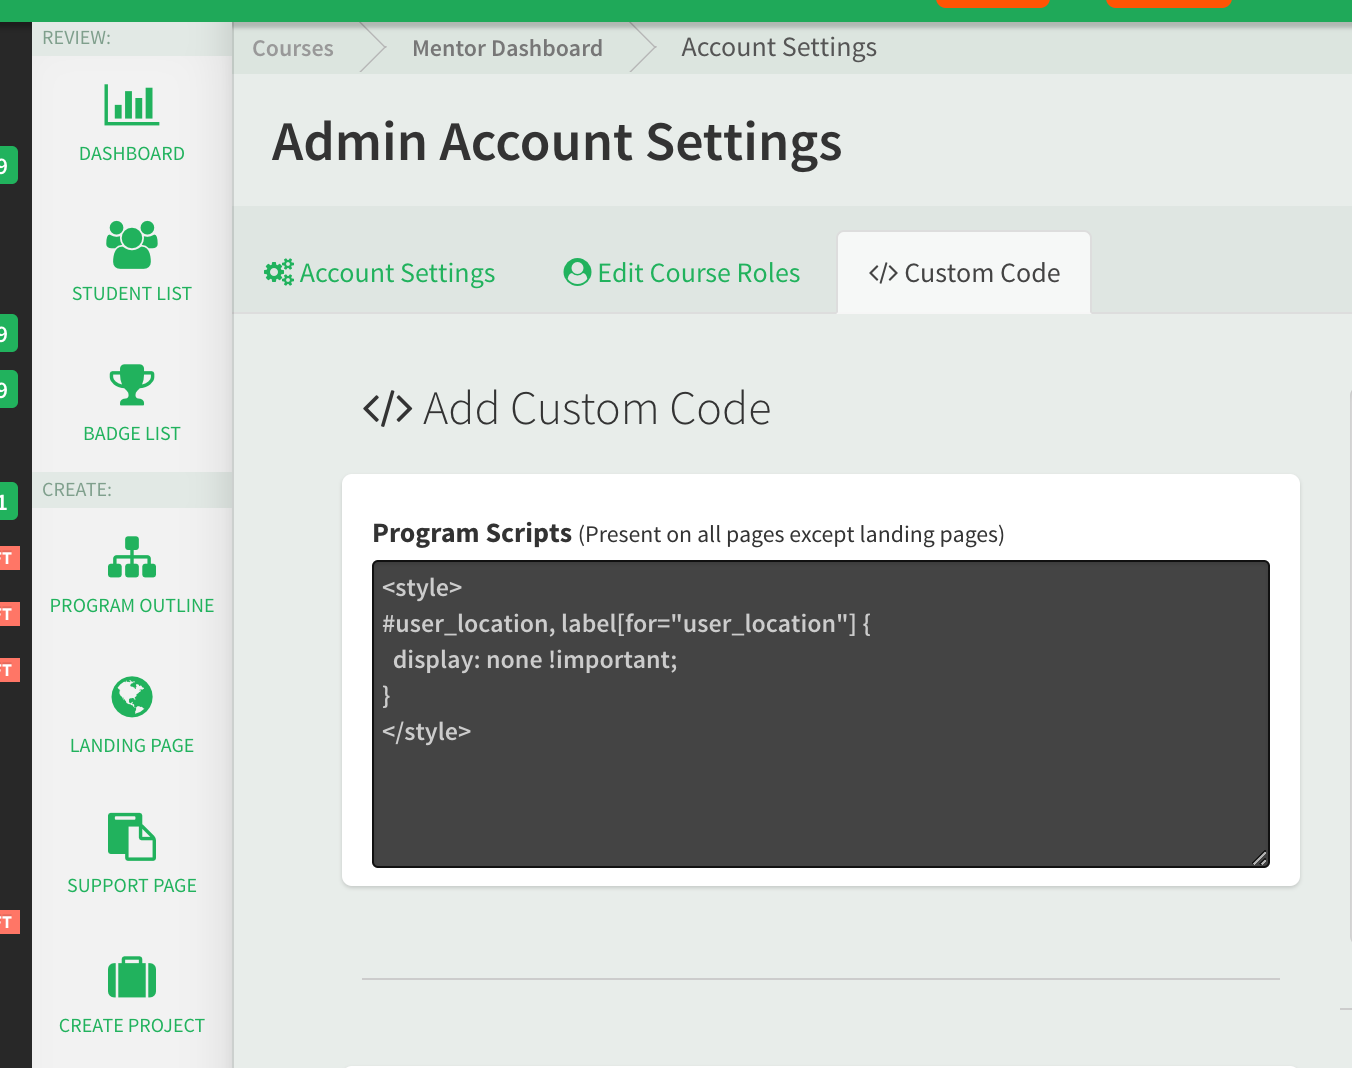
Task: Go to Courses in the breadcrumb
Action: (x=293, y=48)
